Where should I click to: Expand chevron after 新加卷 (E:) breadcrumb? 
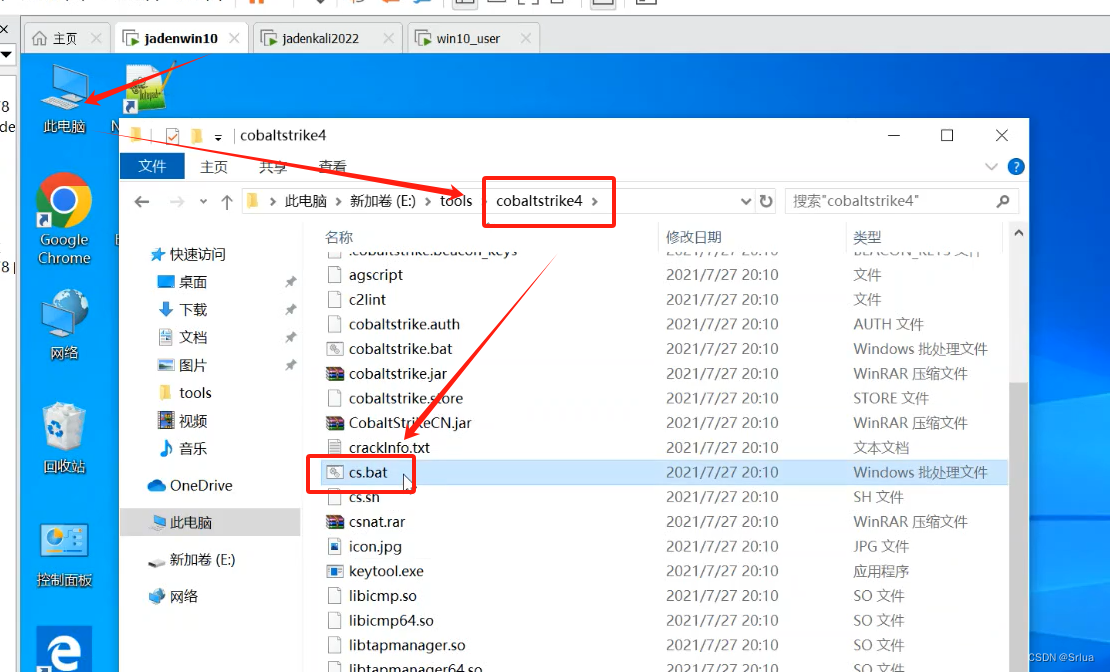[x=428, y=202]
